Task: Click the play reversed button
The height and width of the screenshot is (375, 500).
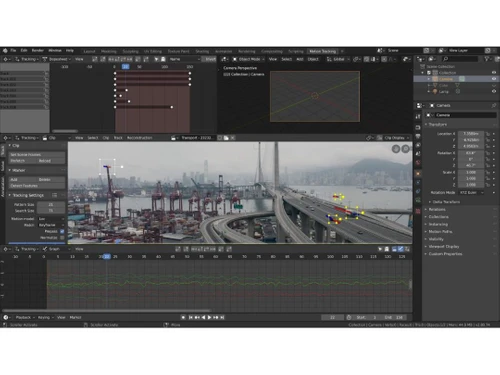Action: pyautogui.click(x=203, y=317)
